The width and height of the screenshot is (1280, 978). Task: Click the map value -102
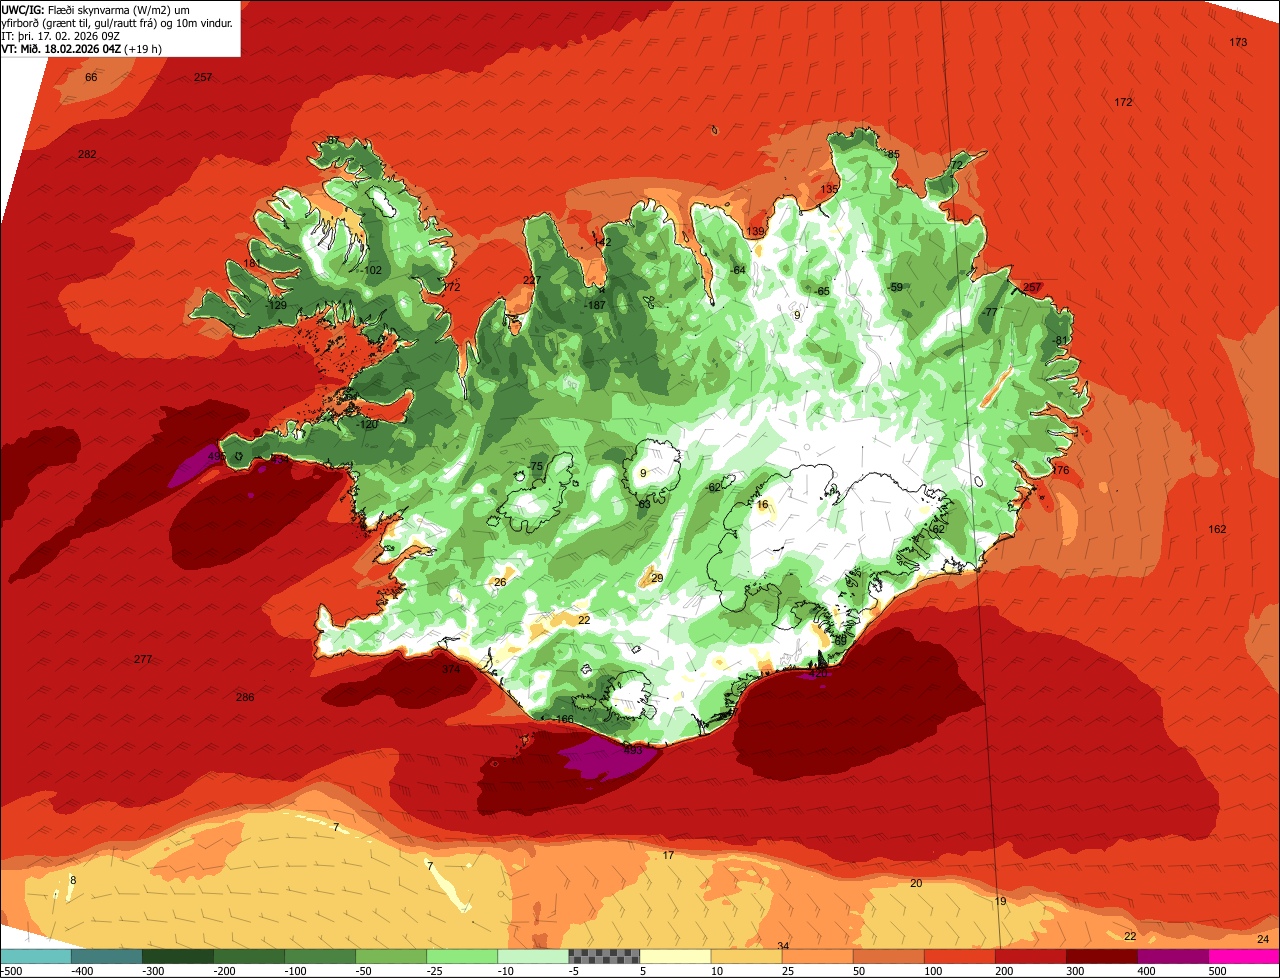pyautogui.click(x=371, y=270)
